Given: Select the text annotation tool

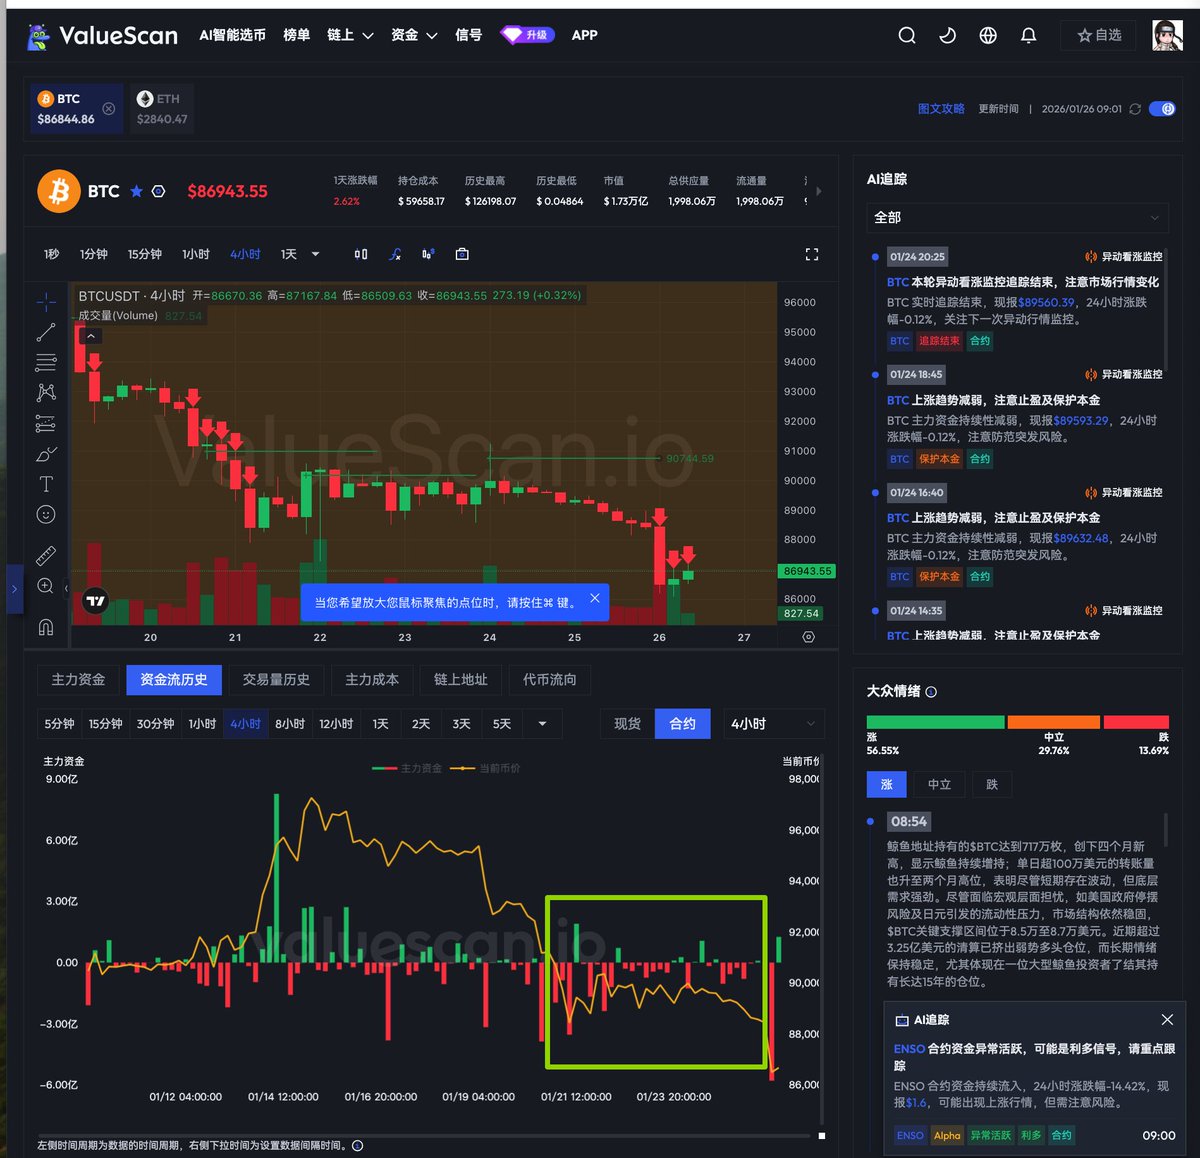Looking at the screenshot, I should coord(46,484).
